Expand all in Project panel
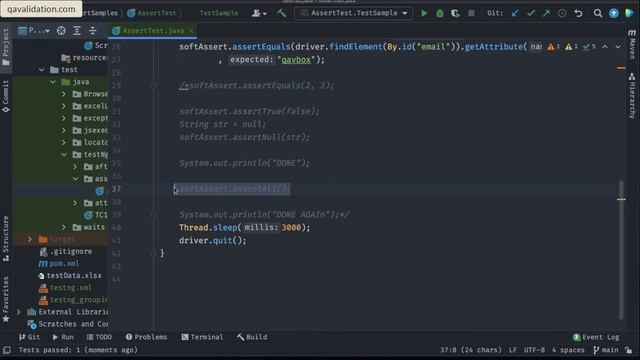This screenshot has height=360, width=640. [x=77, y=31]
